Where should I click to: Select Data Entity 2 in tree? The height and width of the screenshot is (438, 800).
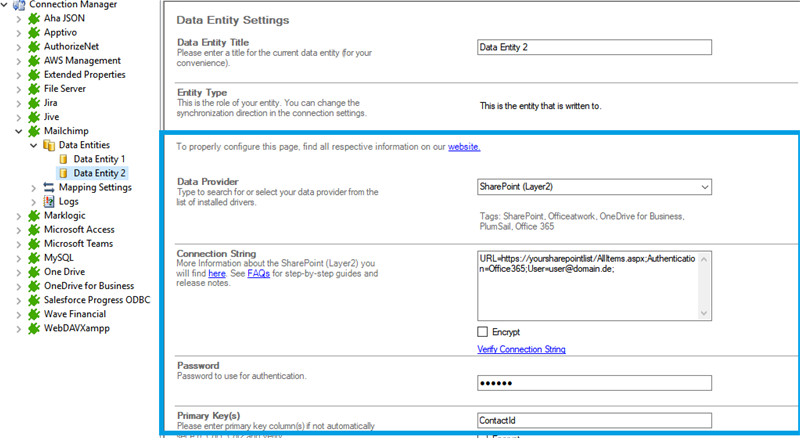99,173
